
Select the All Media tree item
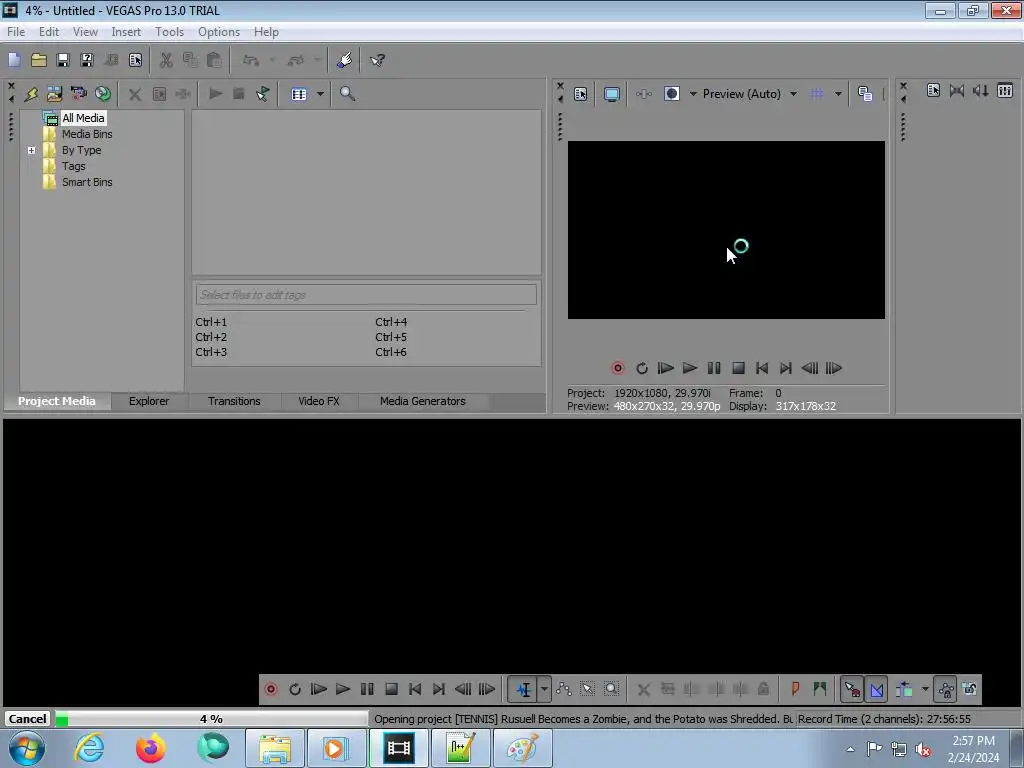(x=83, y=118)
